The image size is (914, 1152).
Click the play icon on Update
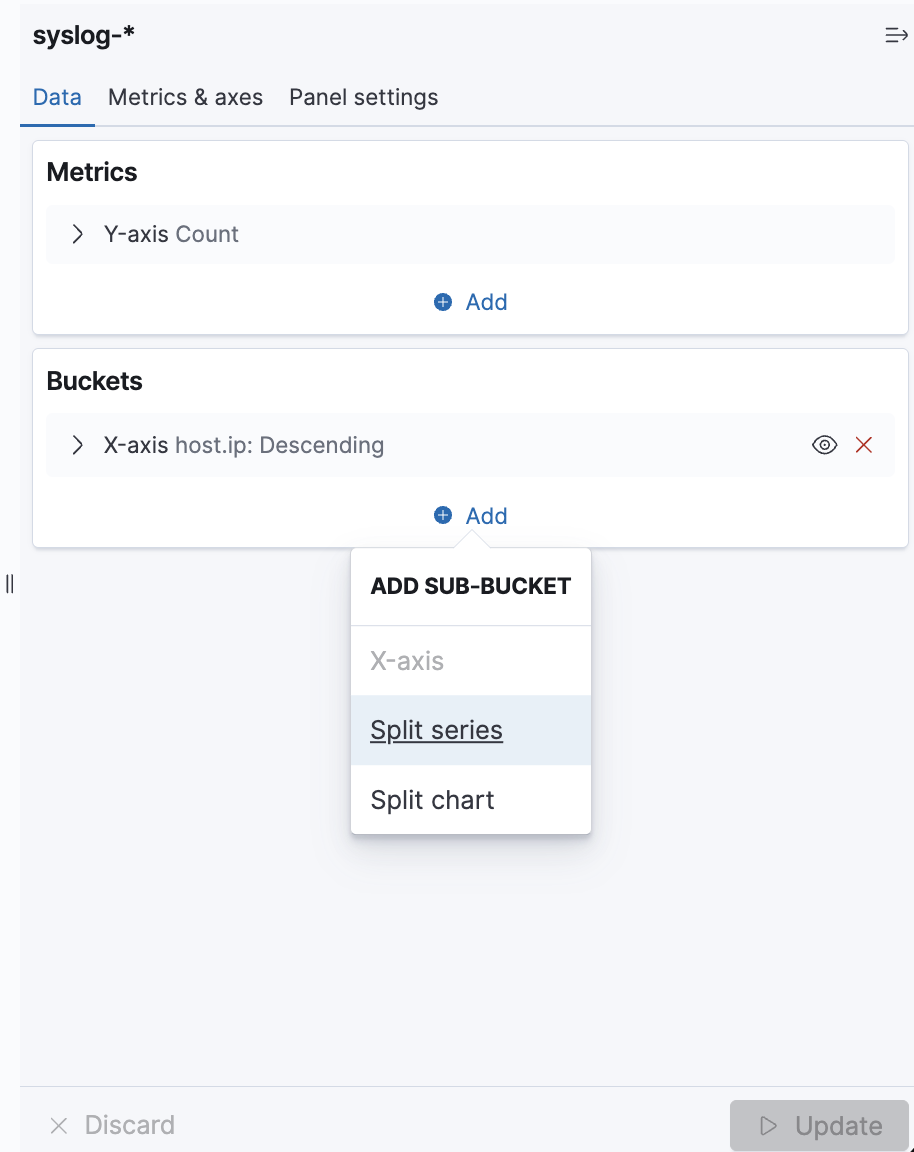[x=769, y=1126]
